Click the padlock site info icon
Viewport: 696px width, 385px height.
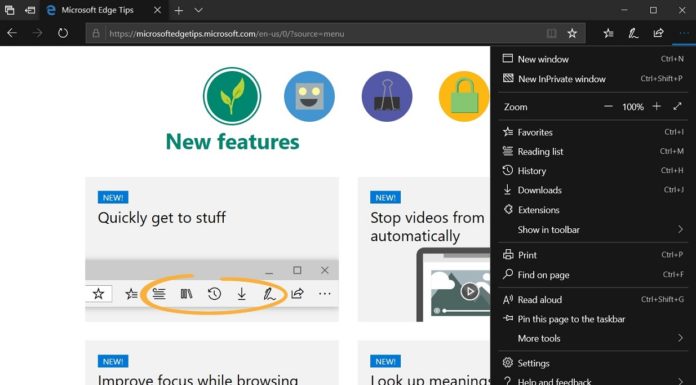(95, 33)
